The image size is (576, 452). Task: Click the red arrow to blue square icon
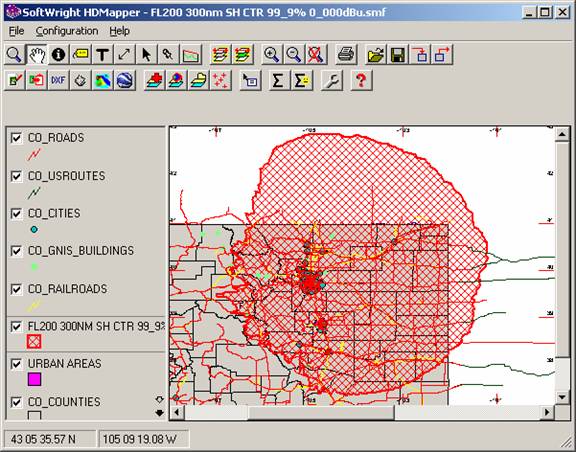tap(421, 55)
